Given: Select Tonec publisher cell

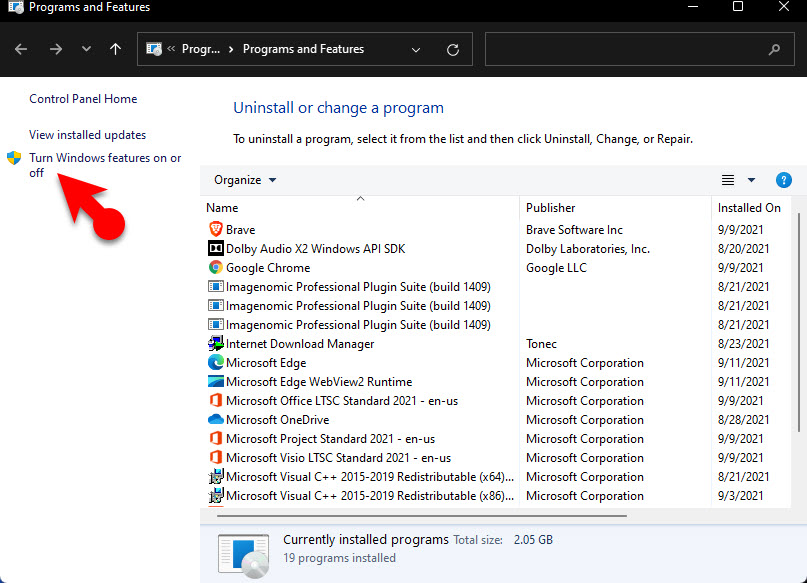Looking at the screenshot, I should (541, 344).
